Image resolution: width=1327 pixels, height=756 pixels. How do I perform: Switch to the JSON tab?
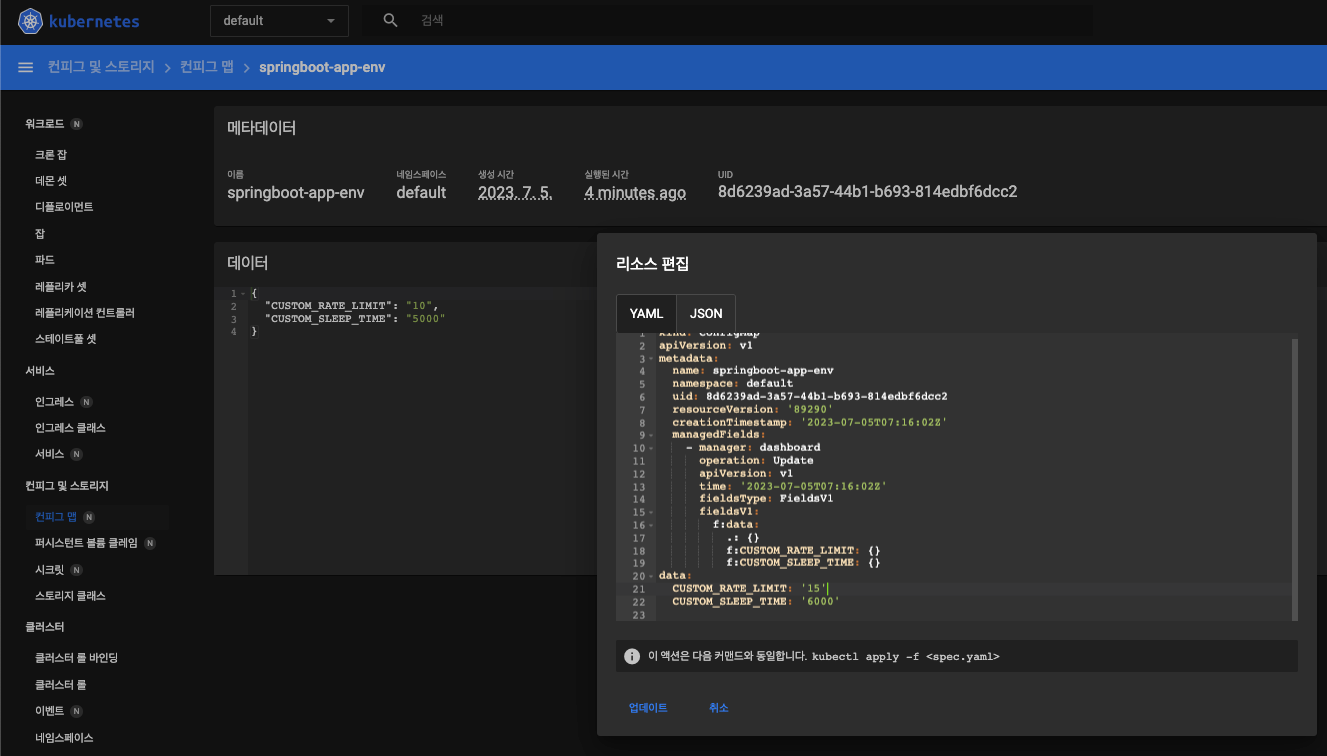point(706,313)
